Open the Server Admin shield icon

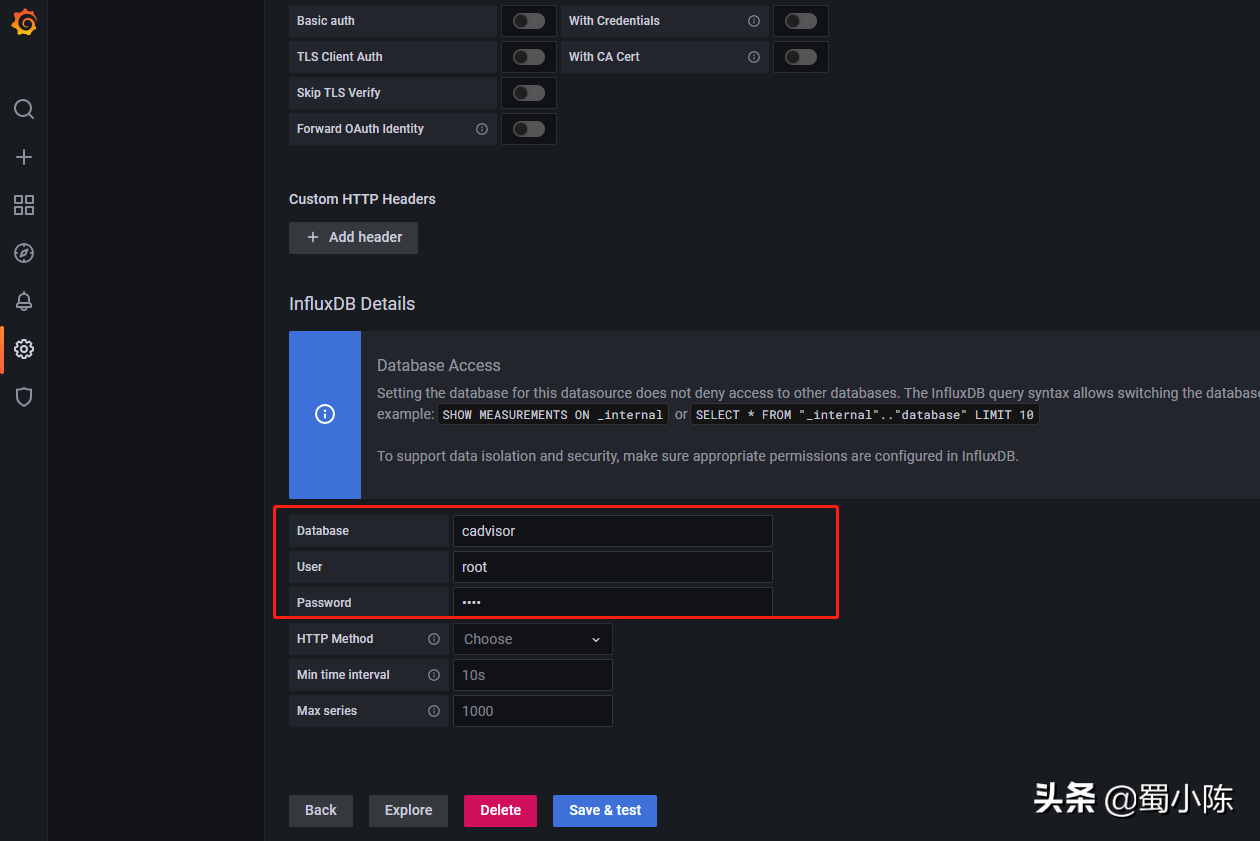[x=24, y=397]
